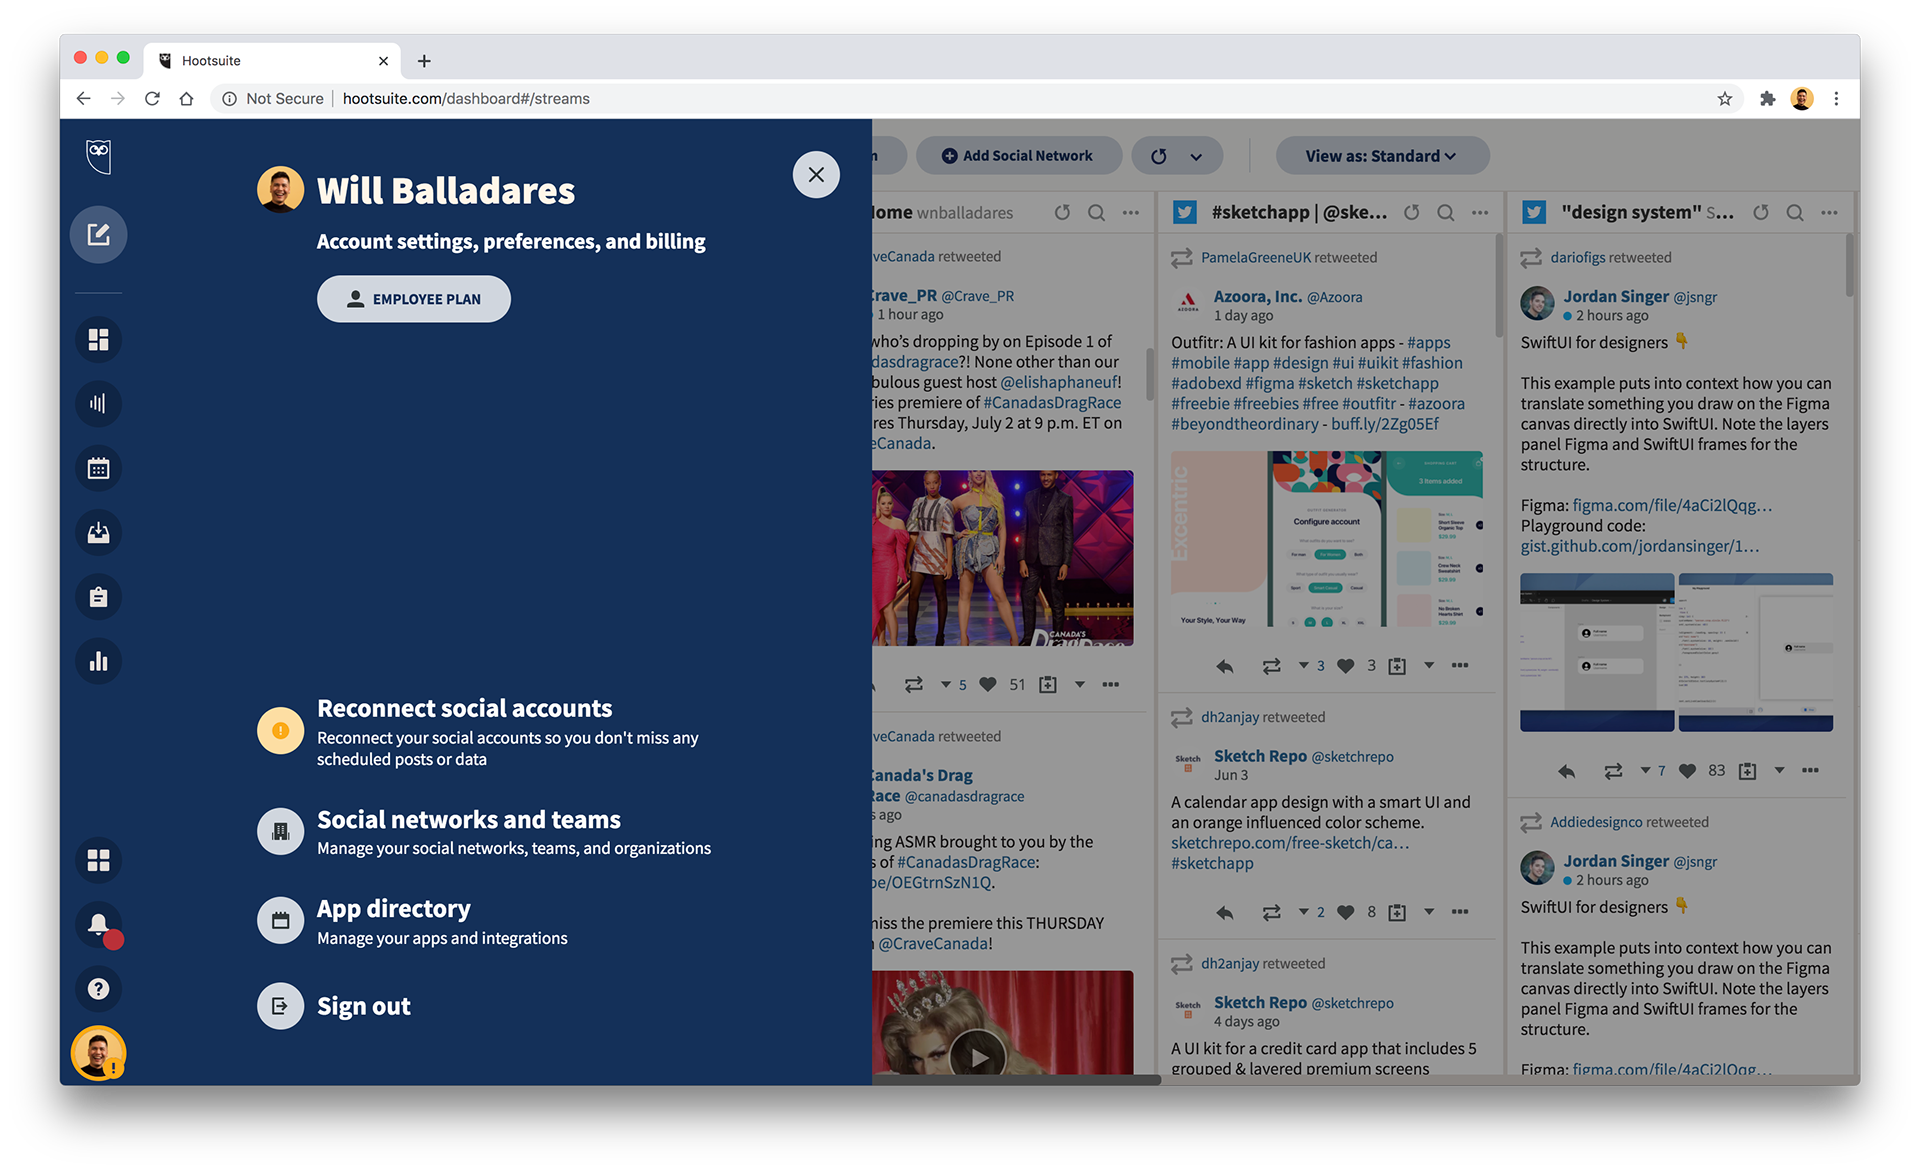
Task: Open the notifications bell
Action: click(x=98, y=925)
